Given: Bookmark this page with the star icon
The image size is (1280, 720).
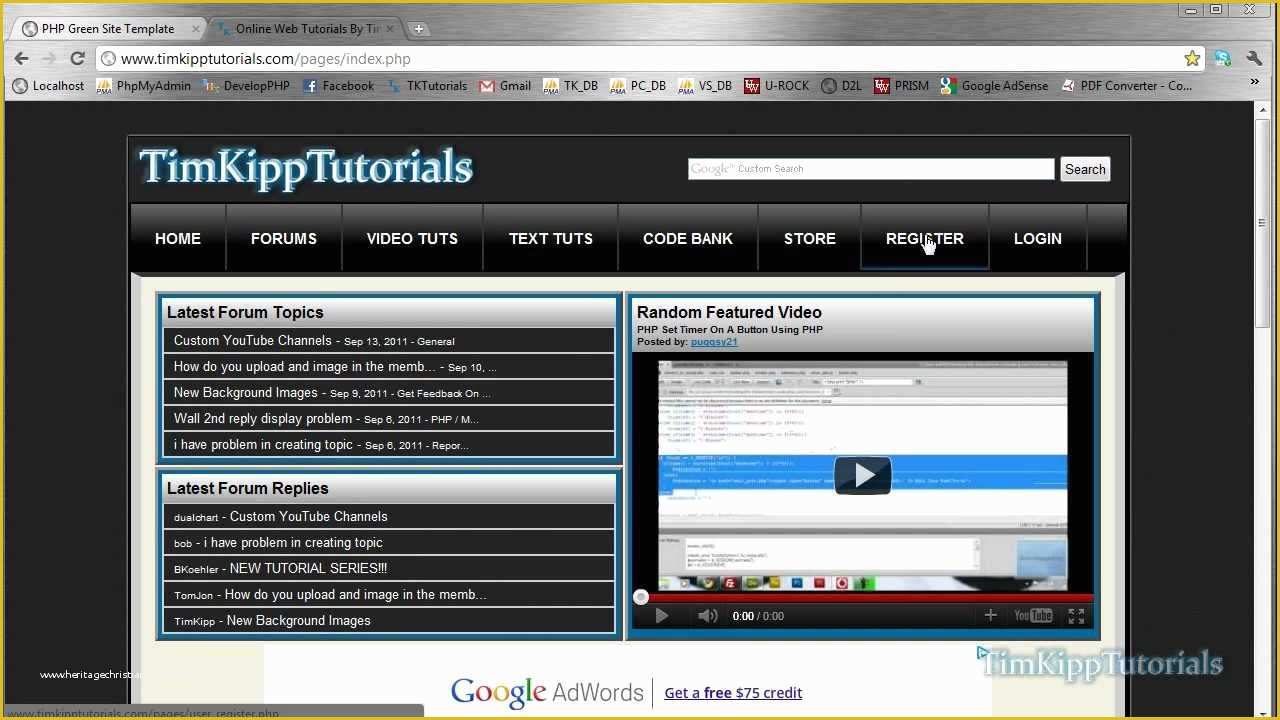Looking at the screenshot, I should (x=1191, y=58).
